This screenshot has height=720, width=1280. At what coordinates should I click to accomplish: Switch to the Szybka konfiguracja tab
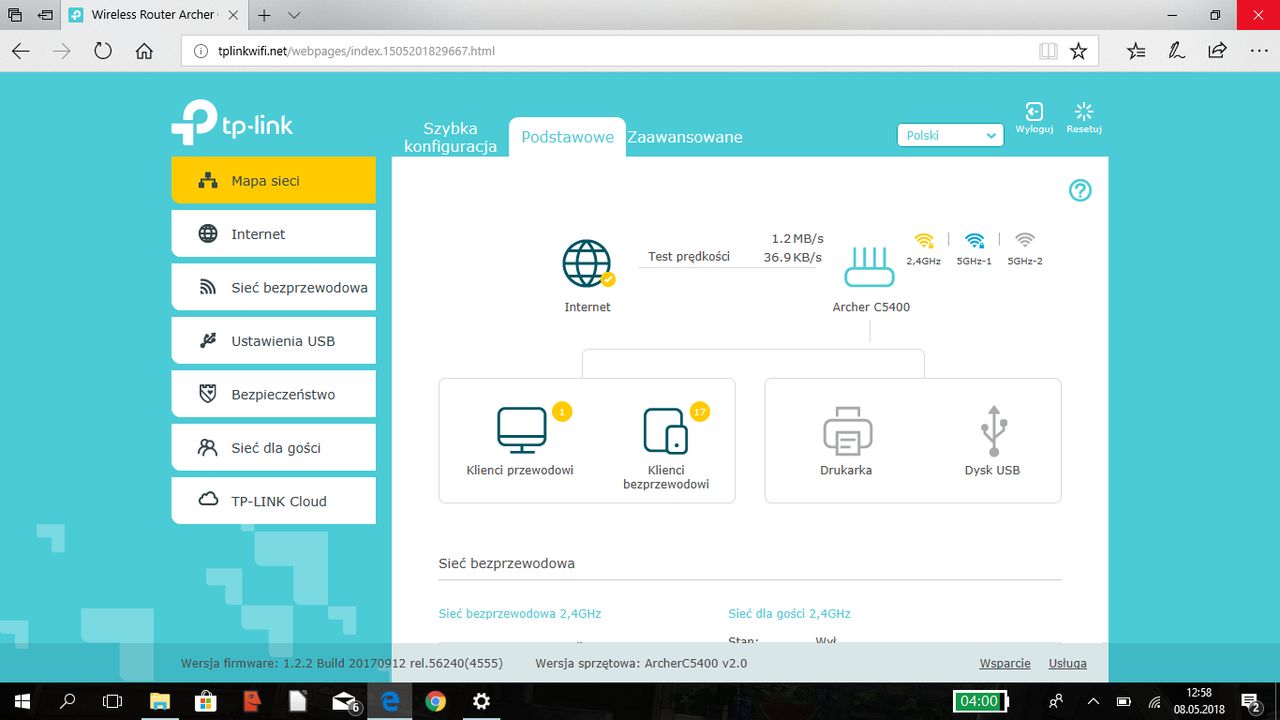[x=450, y=137]
